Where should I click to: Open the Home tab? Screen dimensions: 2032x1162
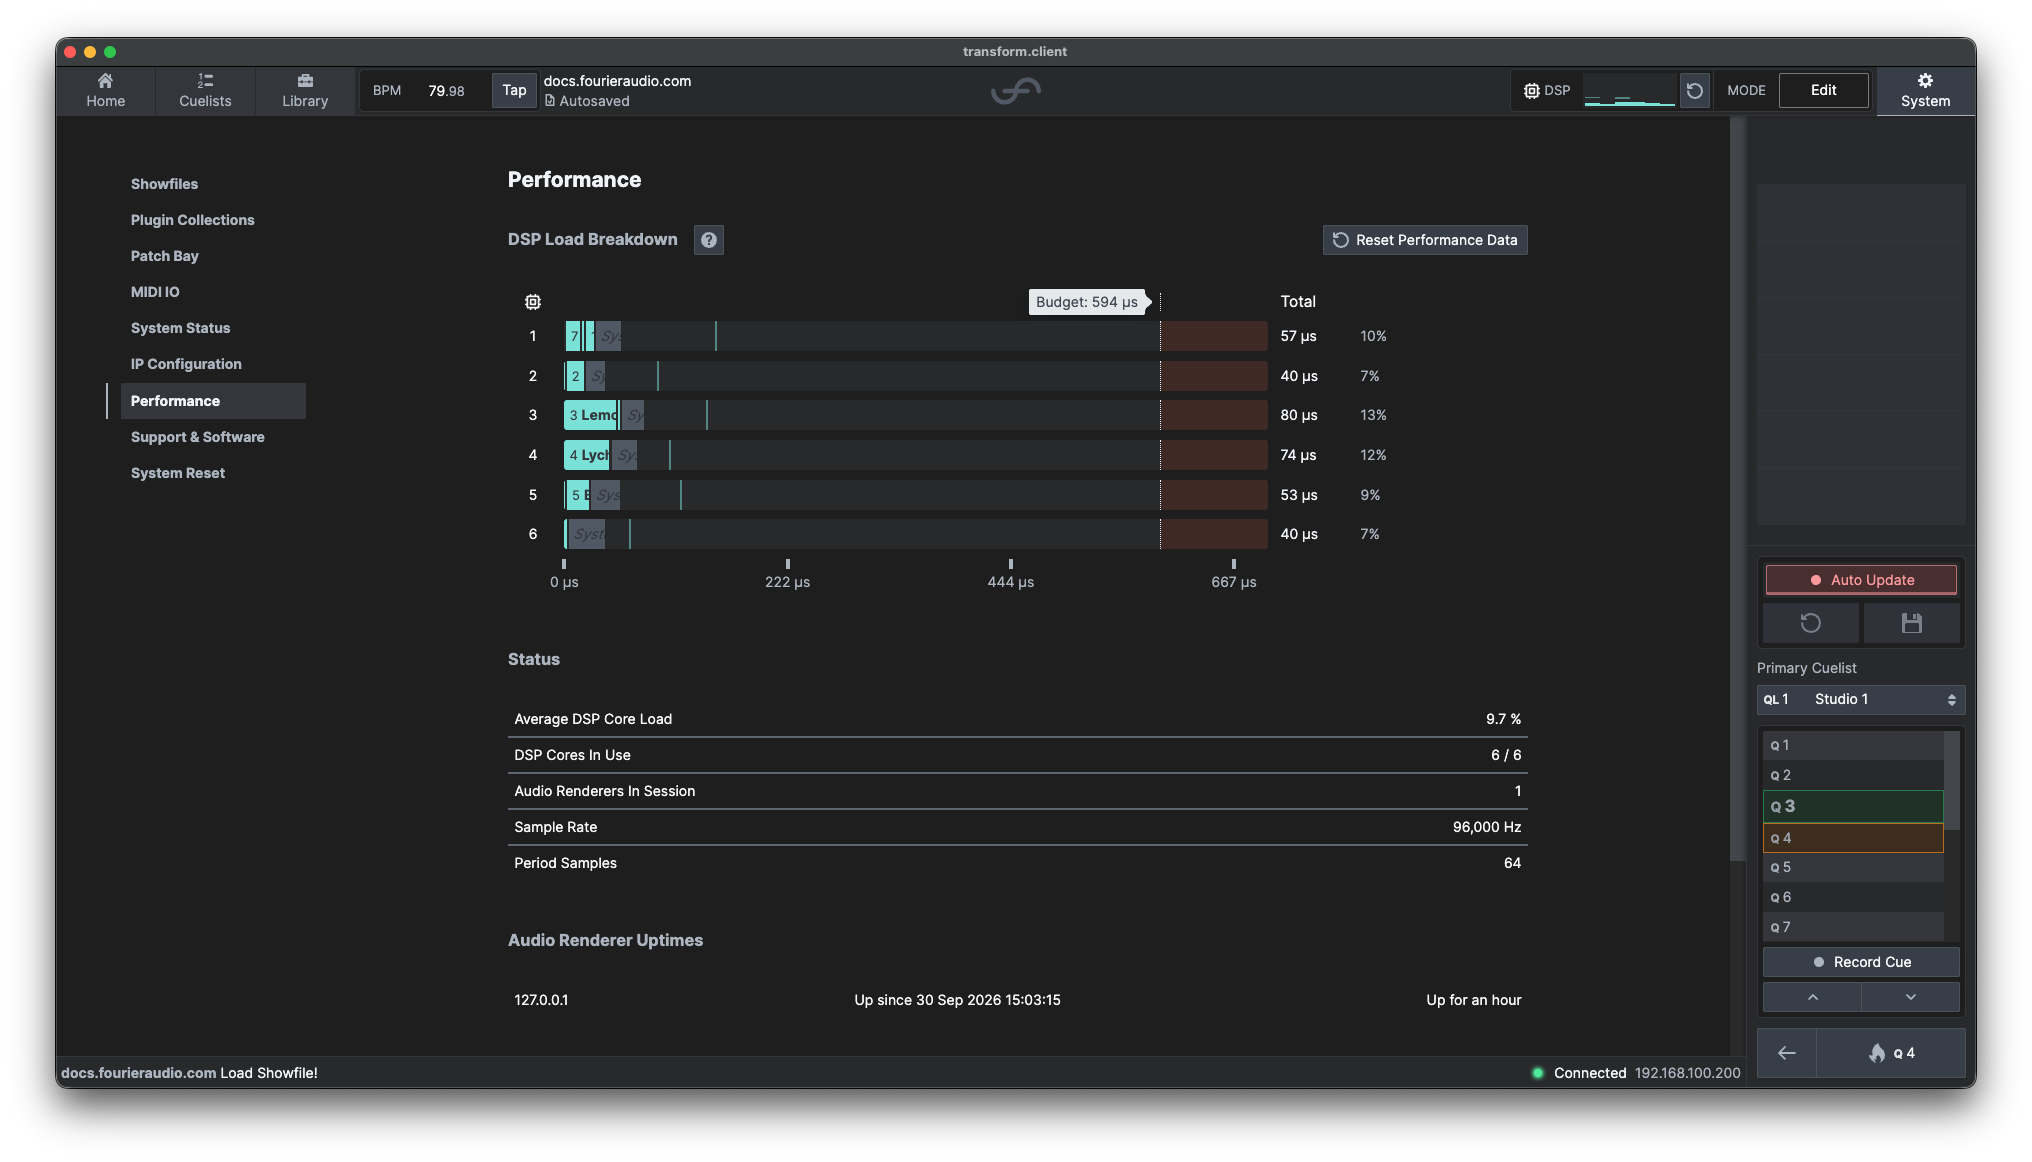coord(105,90)
